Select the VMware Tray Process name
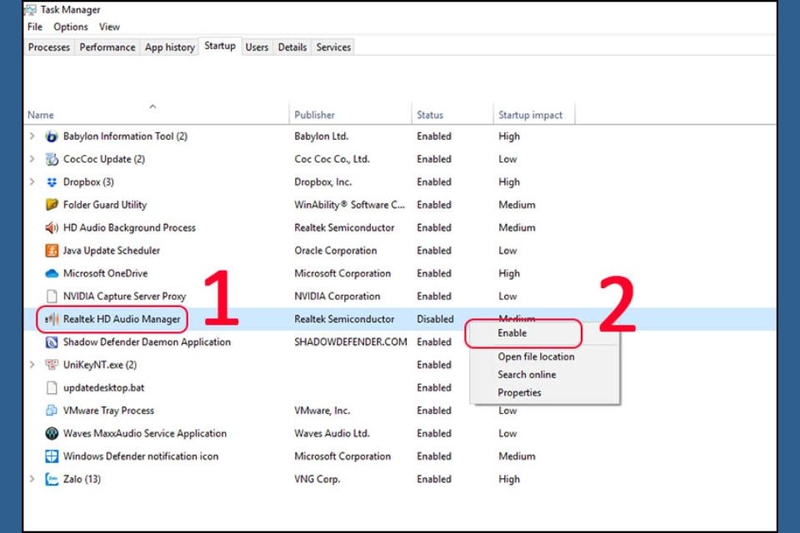Screen dimensions: 800x533 point(109,411)
